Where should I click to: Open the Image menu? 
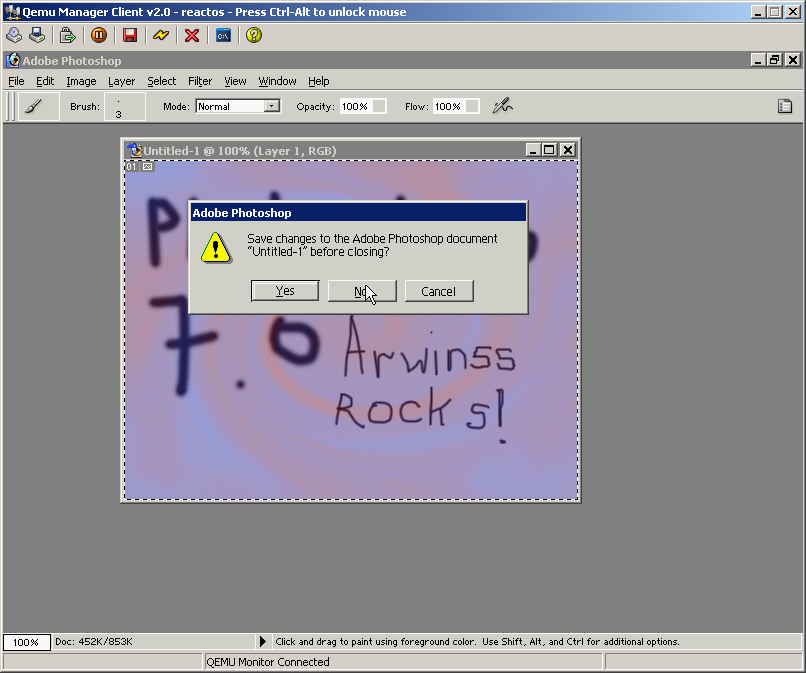coord(81,81)
